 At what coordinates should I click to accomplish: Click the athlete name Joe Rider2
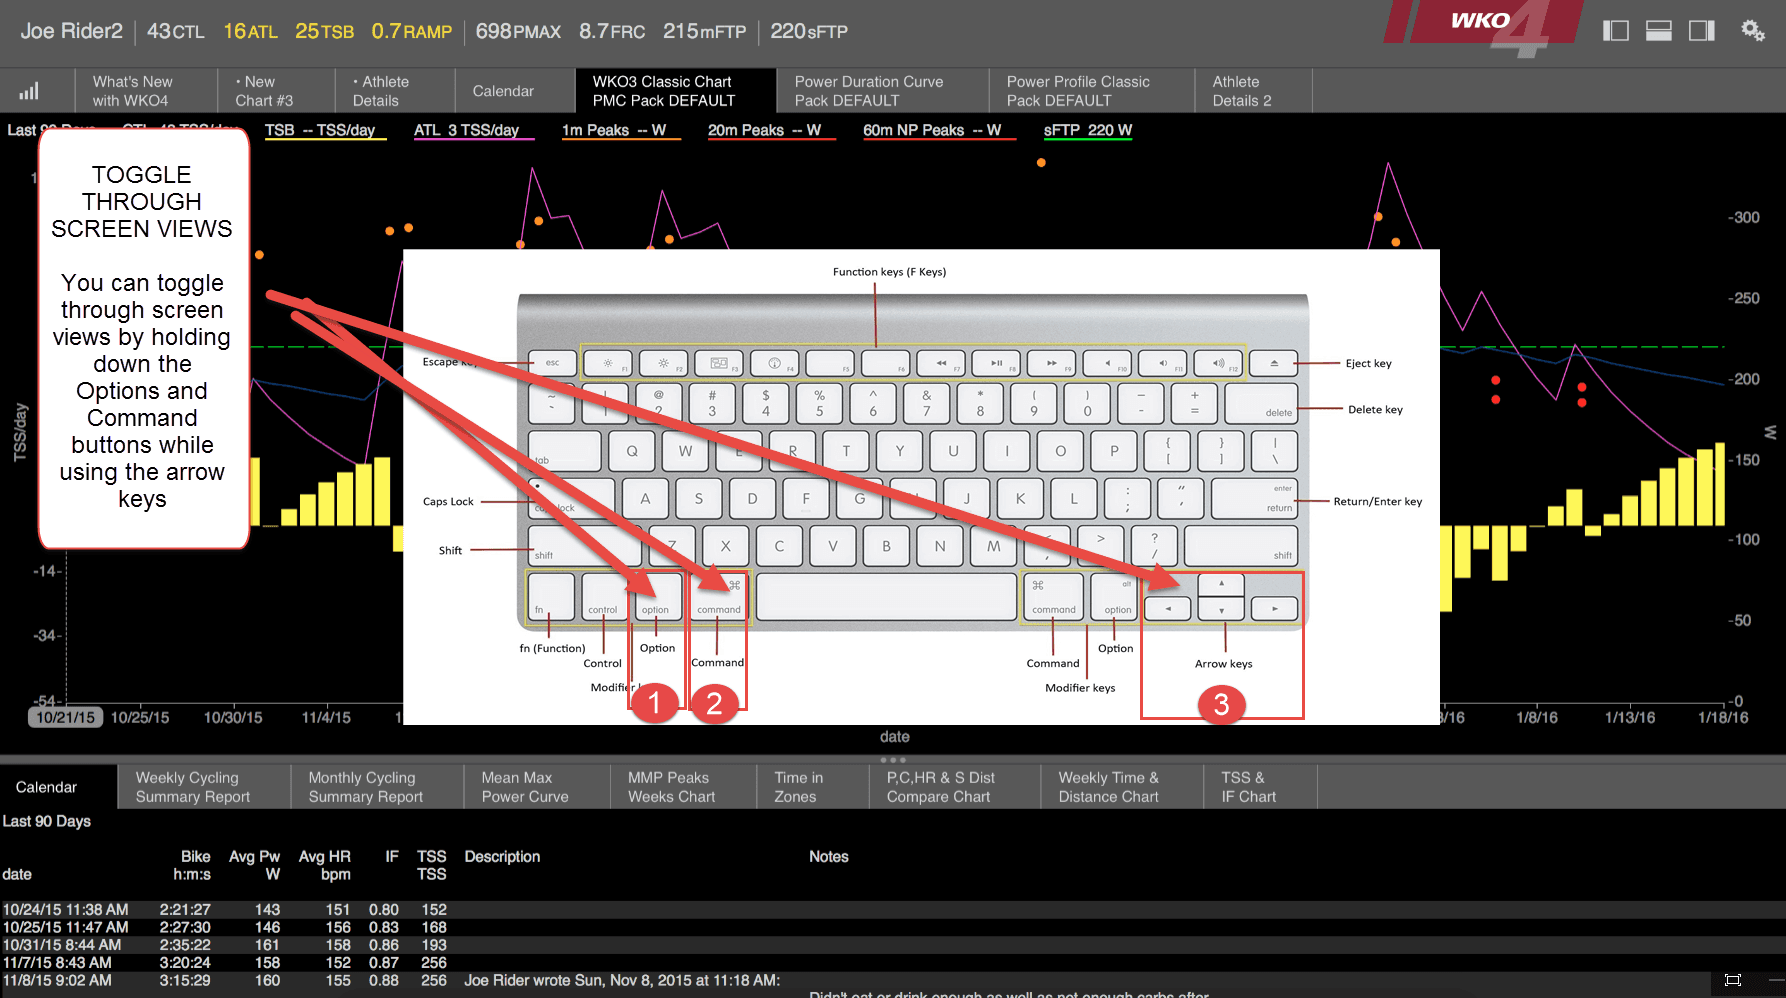(71, 31)
